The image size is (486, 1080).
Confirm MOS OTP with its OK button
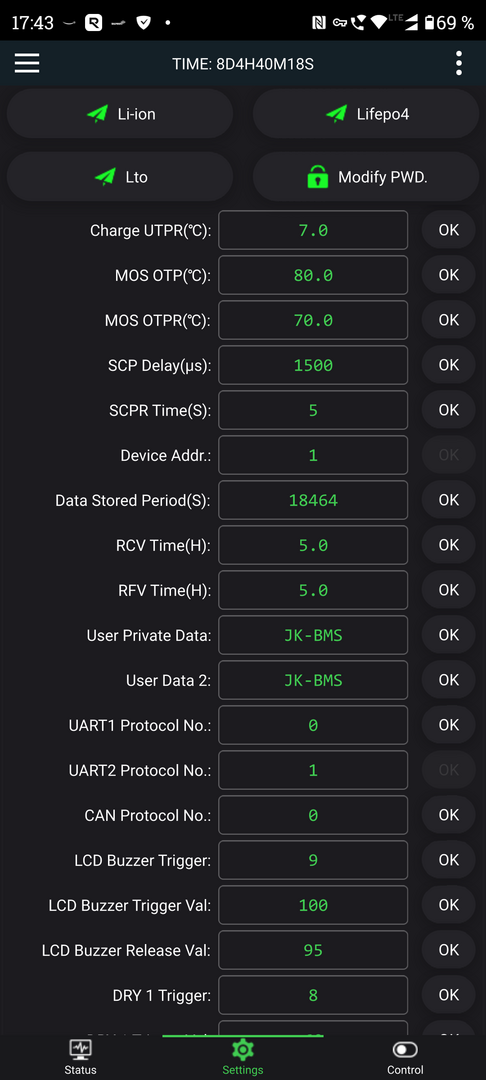click(x=448, y=275)
